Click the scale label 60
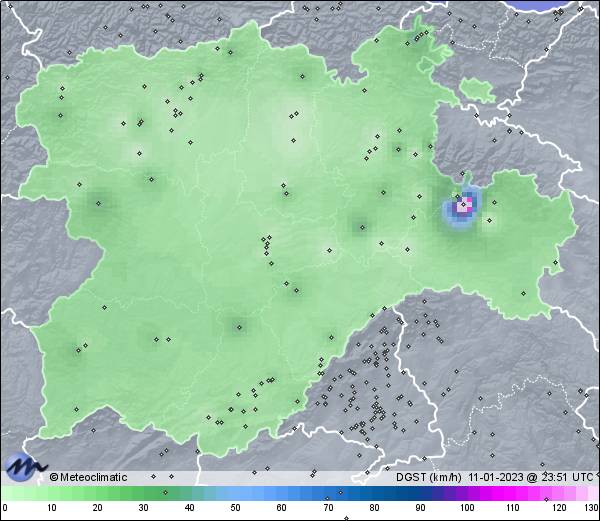The width and height of the screenshot is (600, 521). click(x=282, y=508)
